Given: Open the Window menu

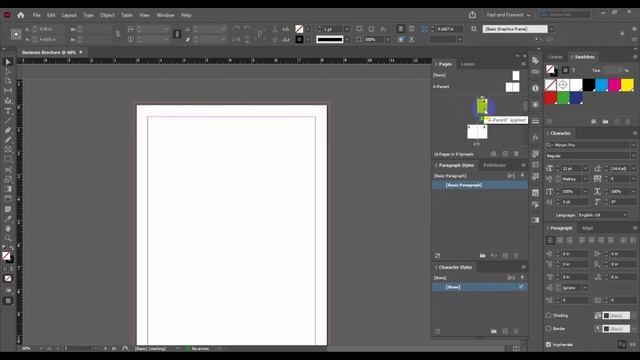Looking at the screenshot, I should (165, 15).
